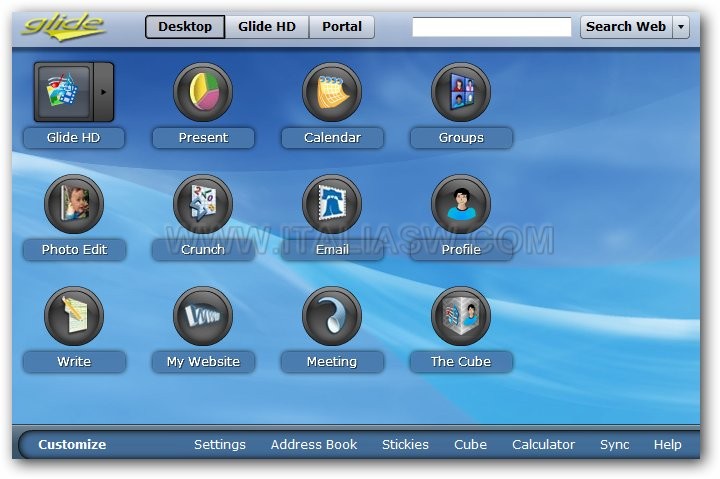Image resolution: width=720 pixels, height=479 pixels.
Task: Click Sync in the bottom bar
Action: click(614, 445)
